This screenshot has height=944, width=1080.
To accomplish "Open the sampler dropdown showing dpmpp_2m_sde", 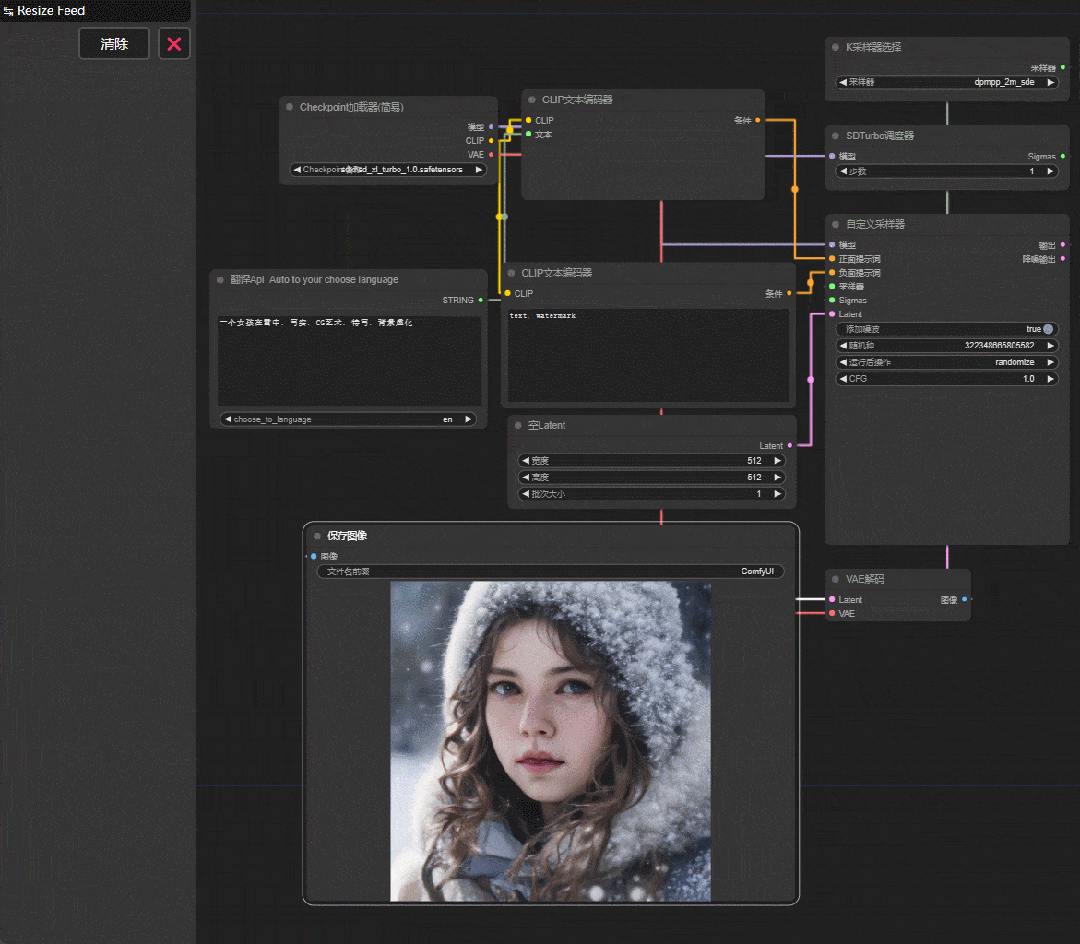I will (x=947, y=82).
